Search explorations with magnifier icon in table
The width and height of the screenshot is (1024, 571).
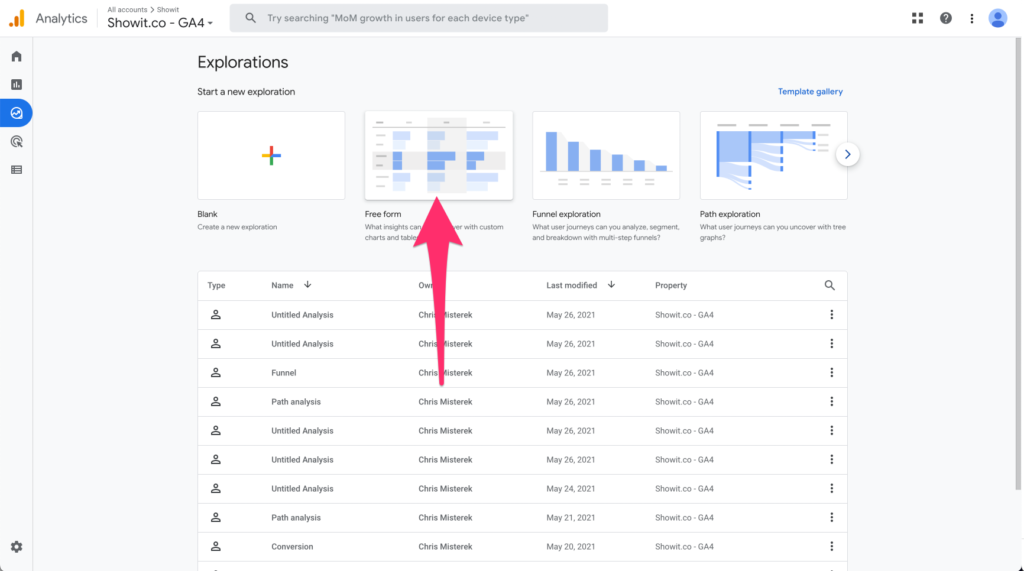[829, 285]
